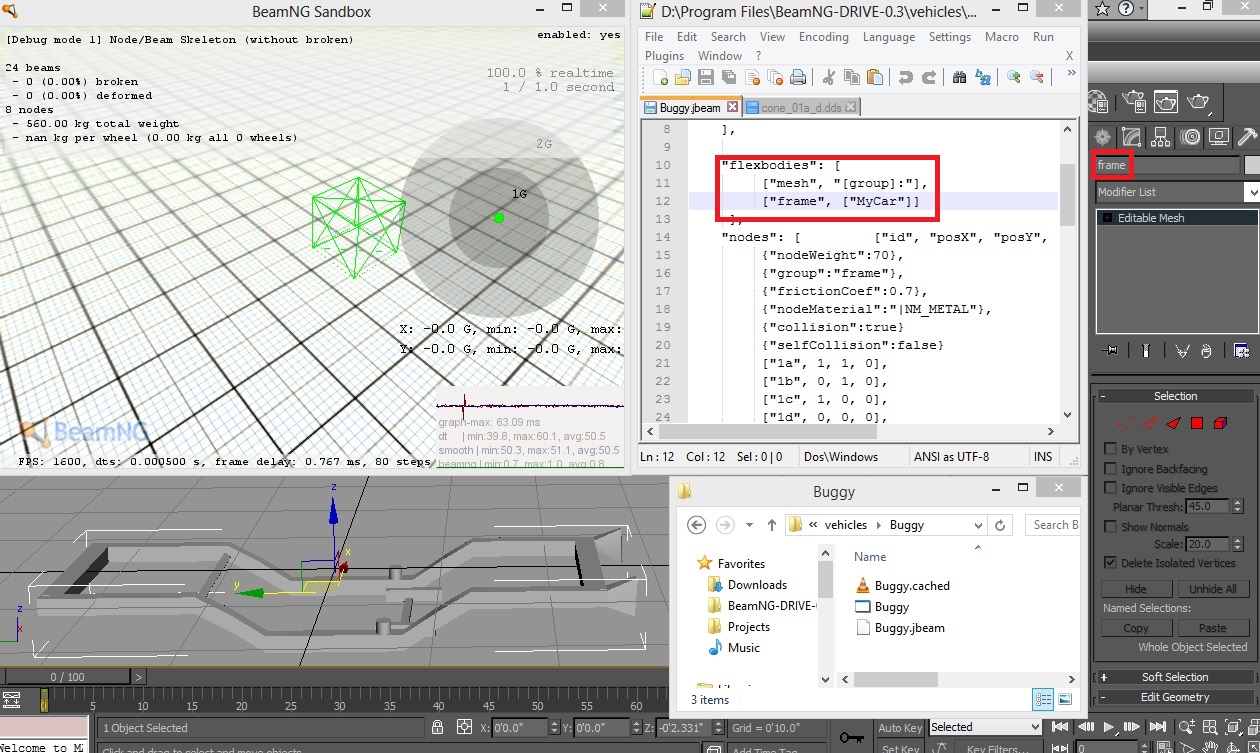The width and height of the screenshot is (1260, 753).
Task: Click Redo arrow in Notepad++ toolbar
Action: coord(928,77)
